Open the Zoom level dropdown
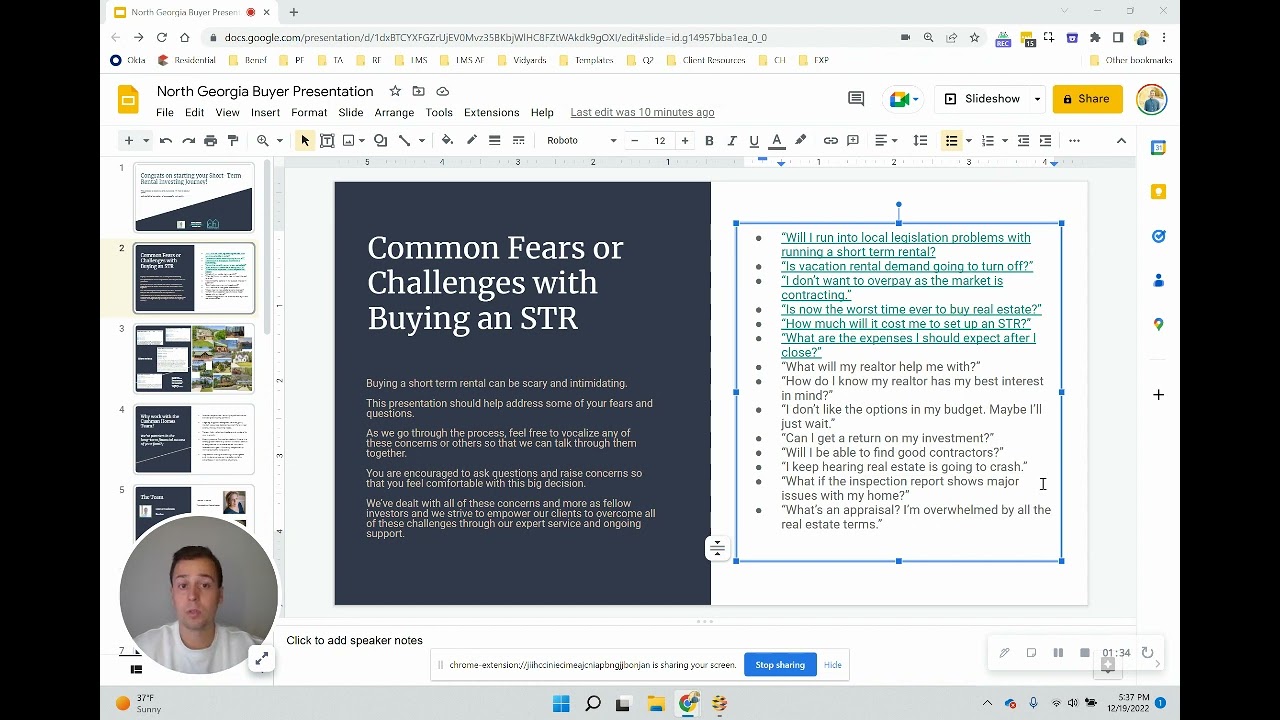 tap(268, 141)
